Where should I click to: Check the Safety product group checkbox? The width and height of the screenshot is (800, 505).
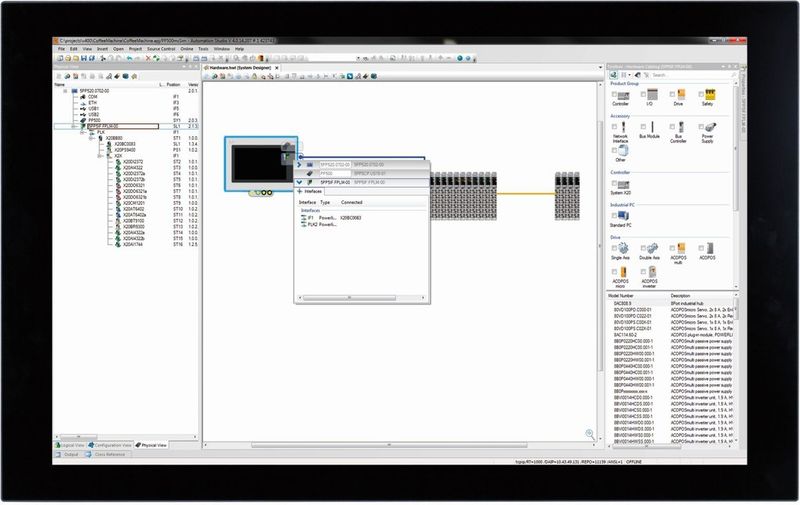pyautogui.click(x=701, y=95)
